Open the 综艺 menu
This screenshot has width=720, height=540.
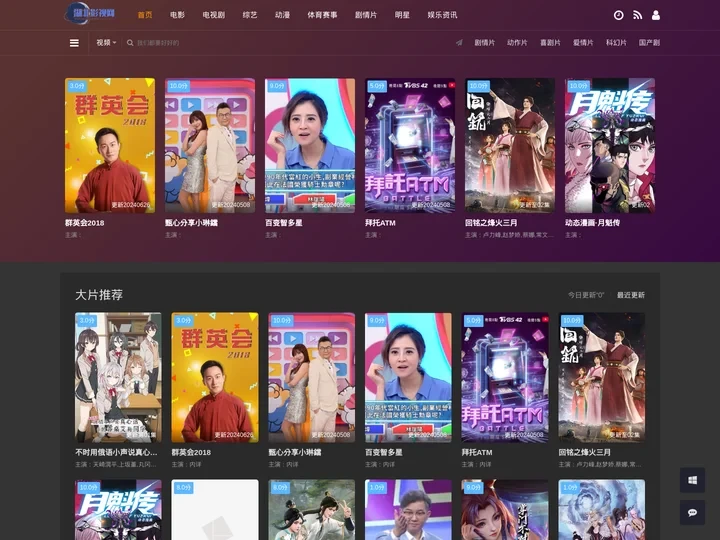pos(250,15)
